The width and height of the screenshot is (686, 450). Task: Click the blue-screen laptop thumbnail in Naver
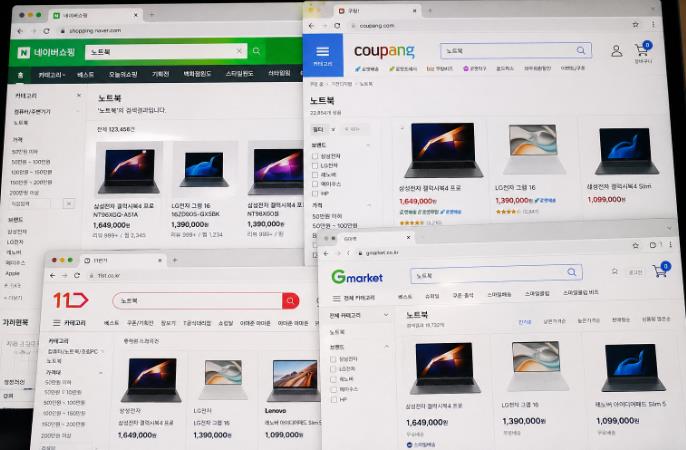coord(204,169)
